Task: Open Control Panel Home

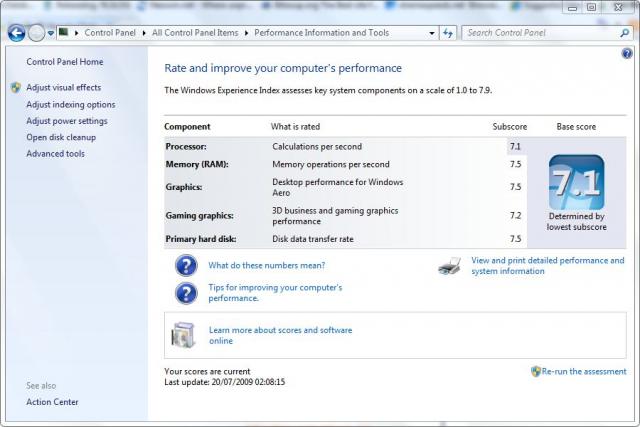Action: pyautogui.click(x=64, y=62)
